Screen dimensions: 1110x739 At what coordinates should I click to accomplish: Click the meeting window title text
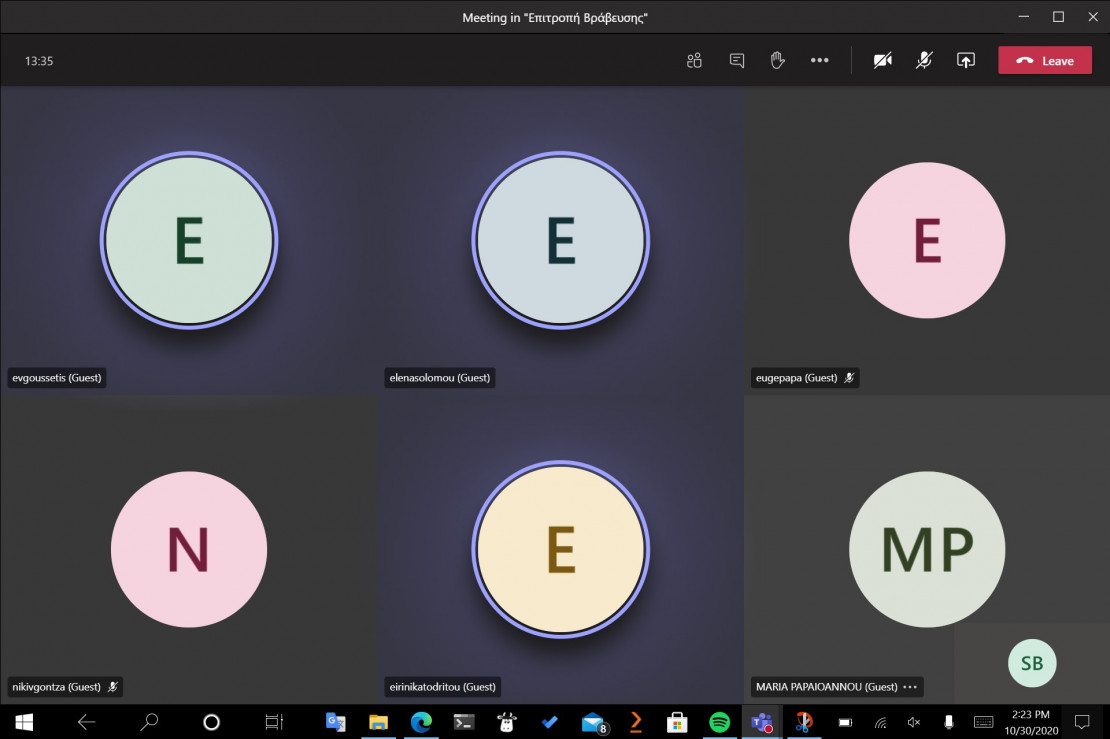pos(555,18)
